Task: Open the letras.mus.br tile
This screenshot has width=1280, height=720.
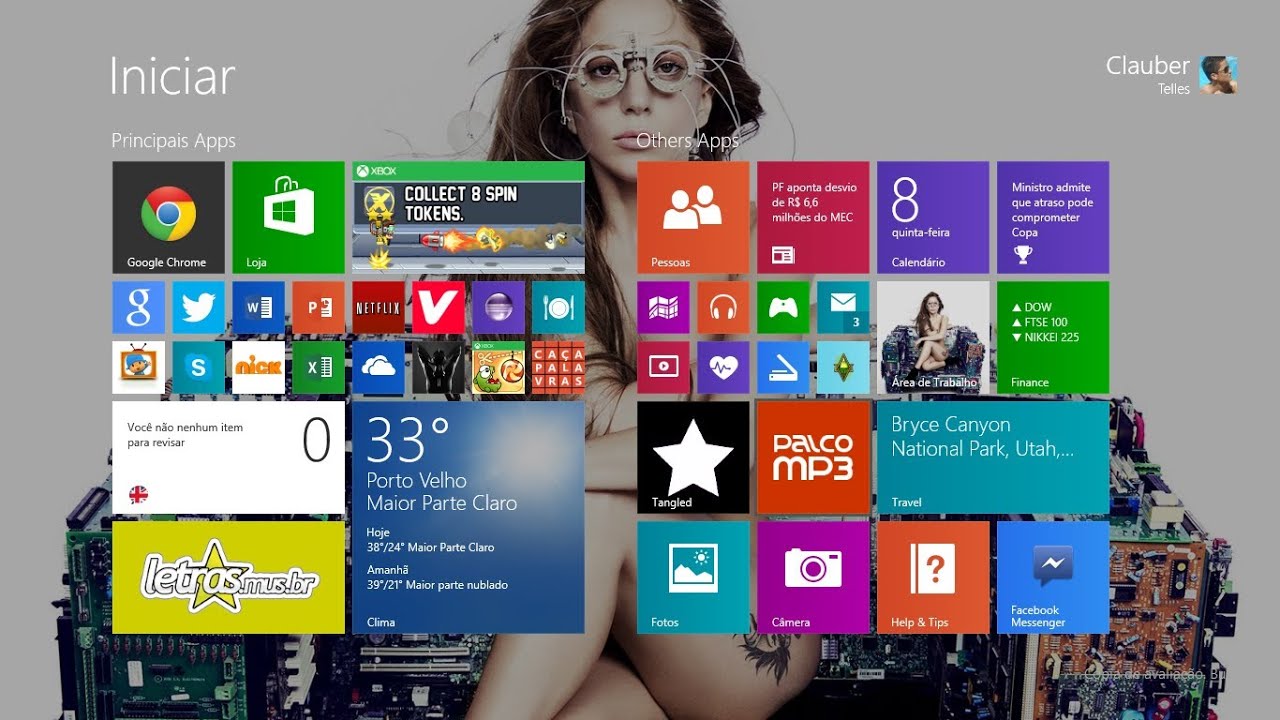Action: (228, 578)
